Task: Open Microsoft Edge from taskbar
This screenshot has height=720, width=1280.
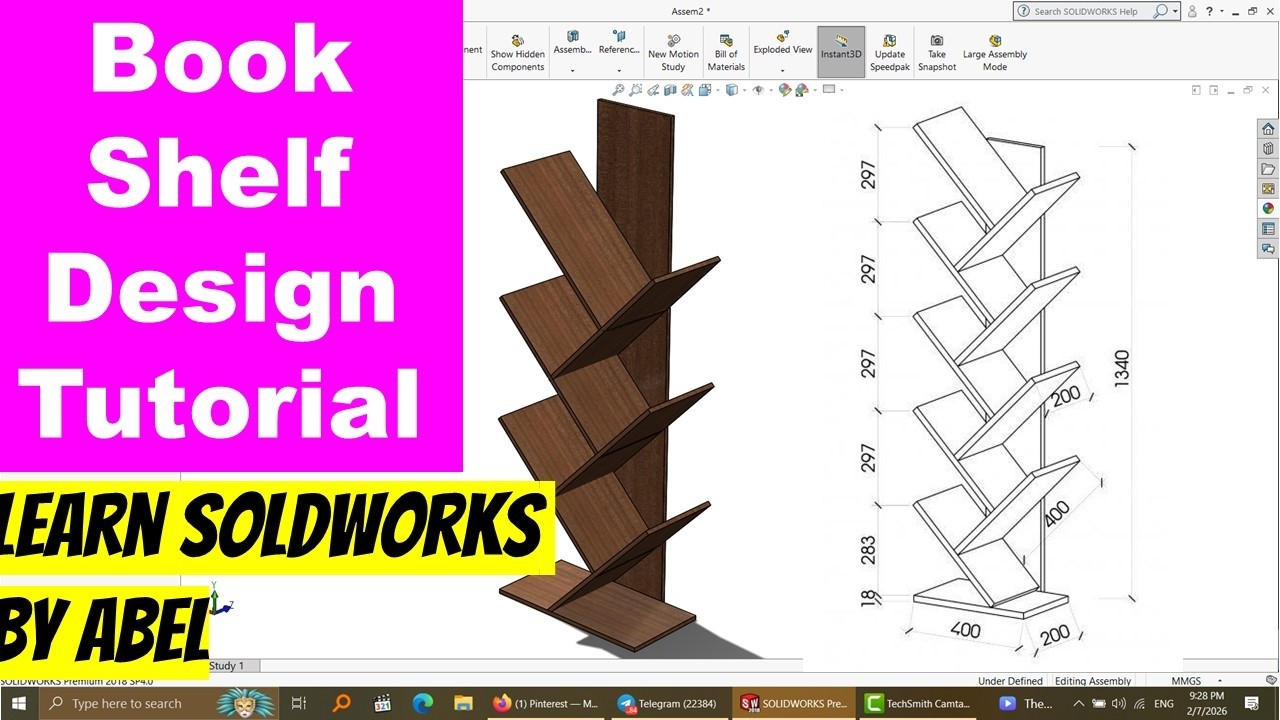Action: 421,704
